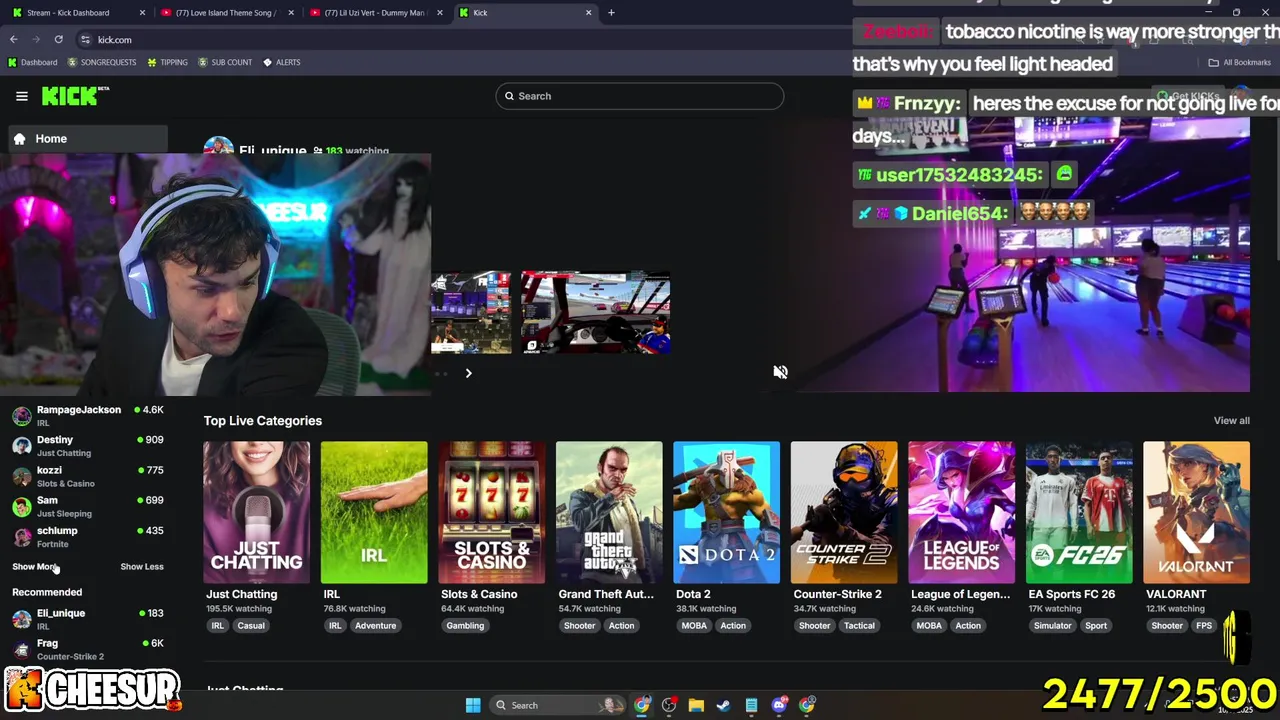This screenshot has height=720, width=1280.
Task: Switch to Stream - Kick Dashboard tab
Action: pyautogui.click(x=80, y=13)
